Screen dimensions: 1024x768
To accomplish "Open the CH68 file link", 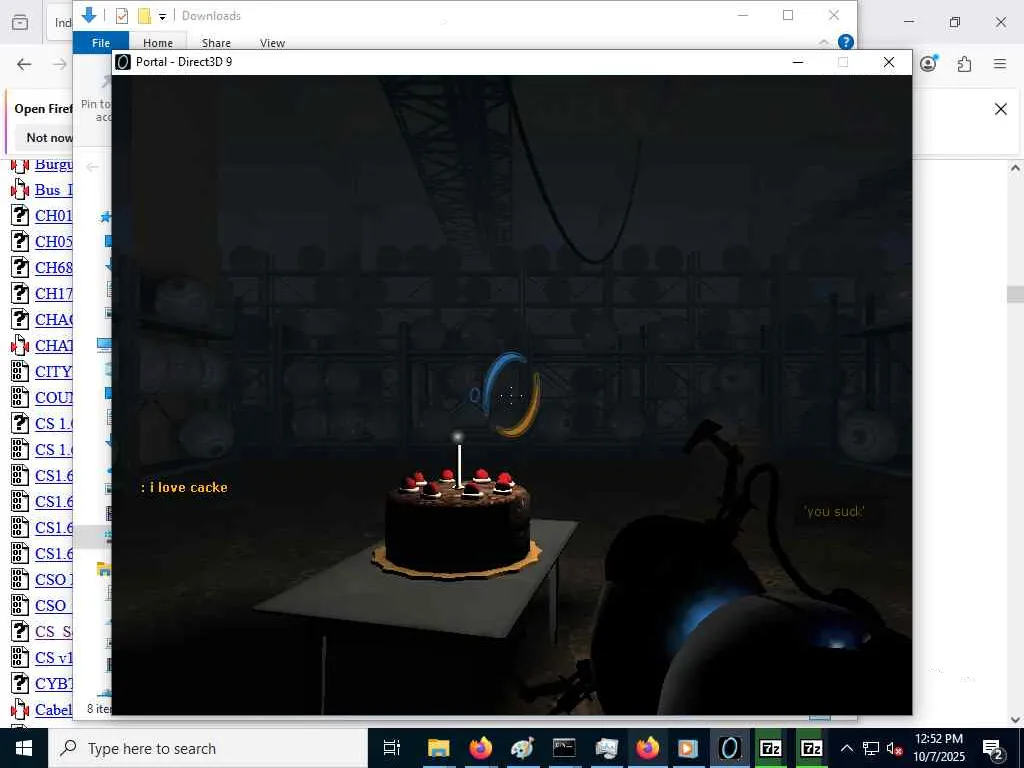I will coord(54,268).
